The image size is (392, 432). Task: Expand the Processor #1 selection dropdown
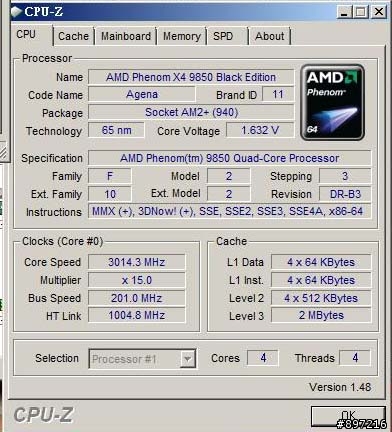(187, 359)
